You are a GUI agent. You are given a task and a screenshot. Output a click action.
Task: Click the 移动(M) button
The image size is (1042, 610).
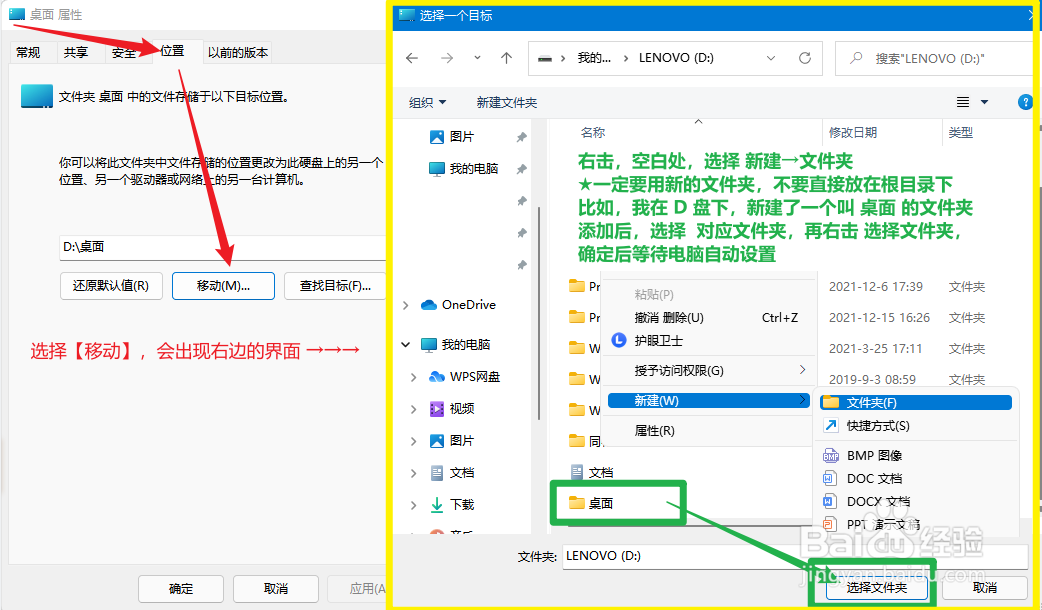point(222,285)
